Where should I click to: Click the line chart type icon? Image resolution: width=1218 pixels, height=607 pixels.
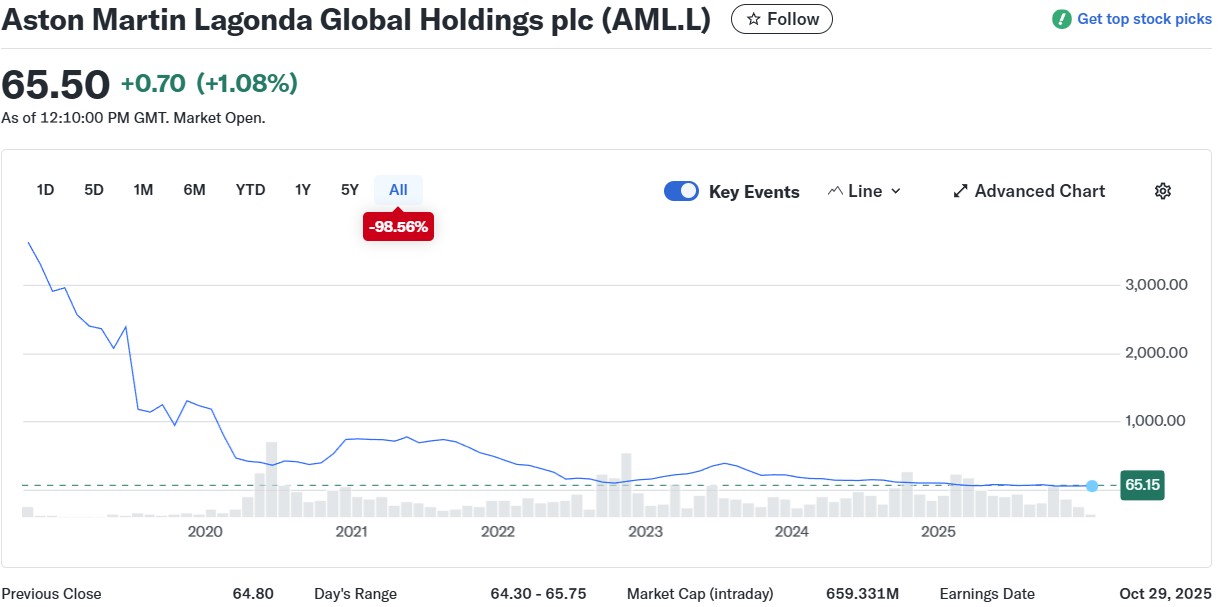click(x=835, y=191)
